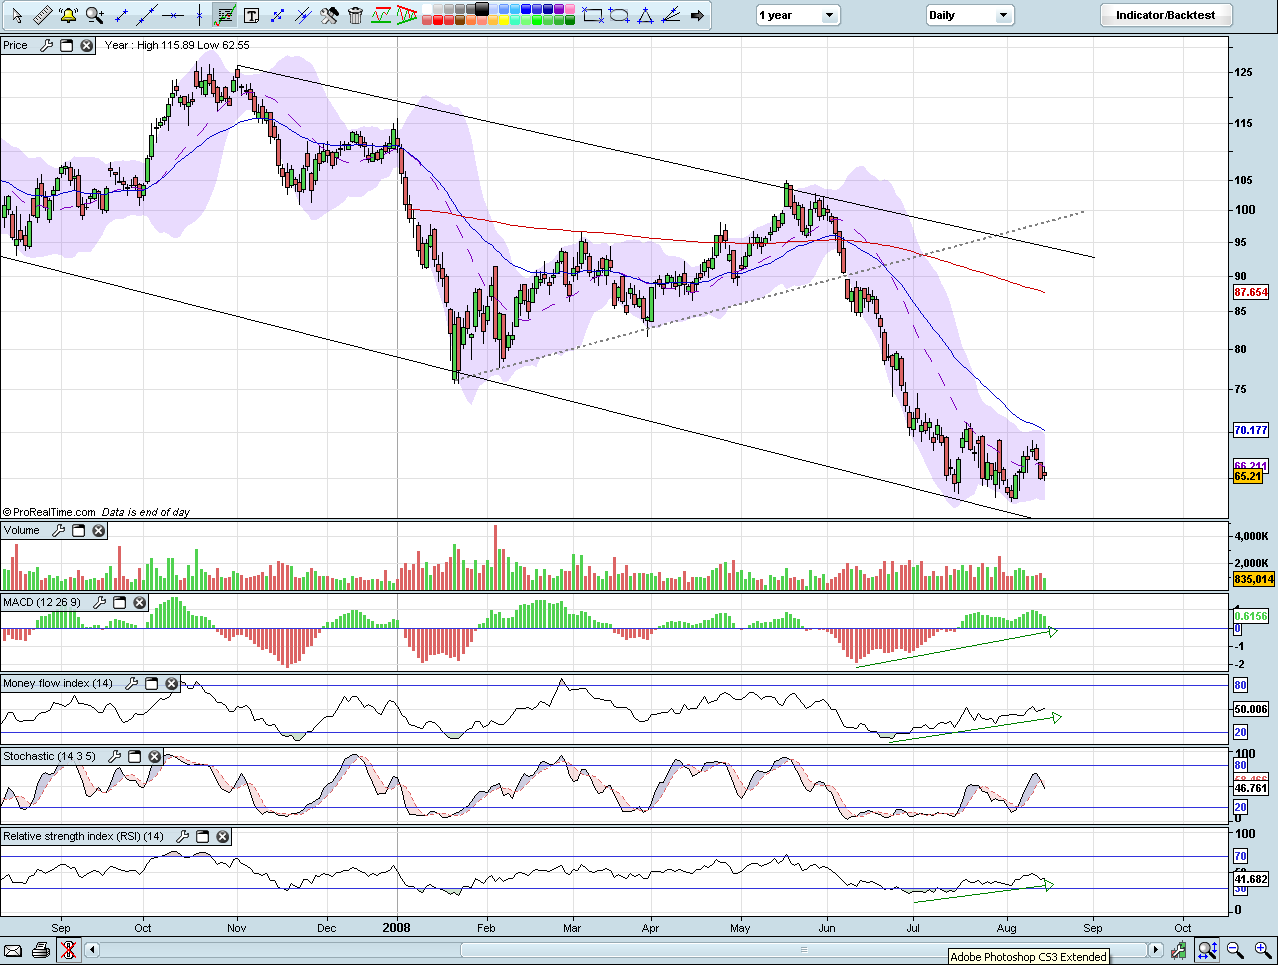Choose the rectangle drawing tool
This screenshot has height=965, width=1278.
[x=593, y=15]
